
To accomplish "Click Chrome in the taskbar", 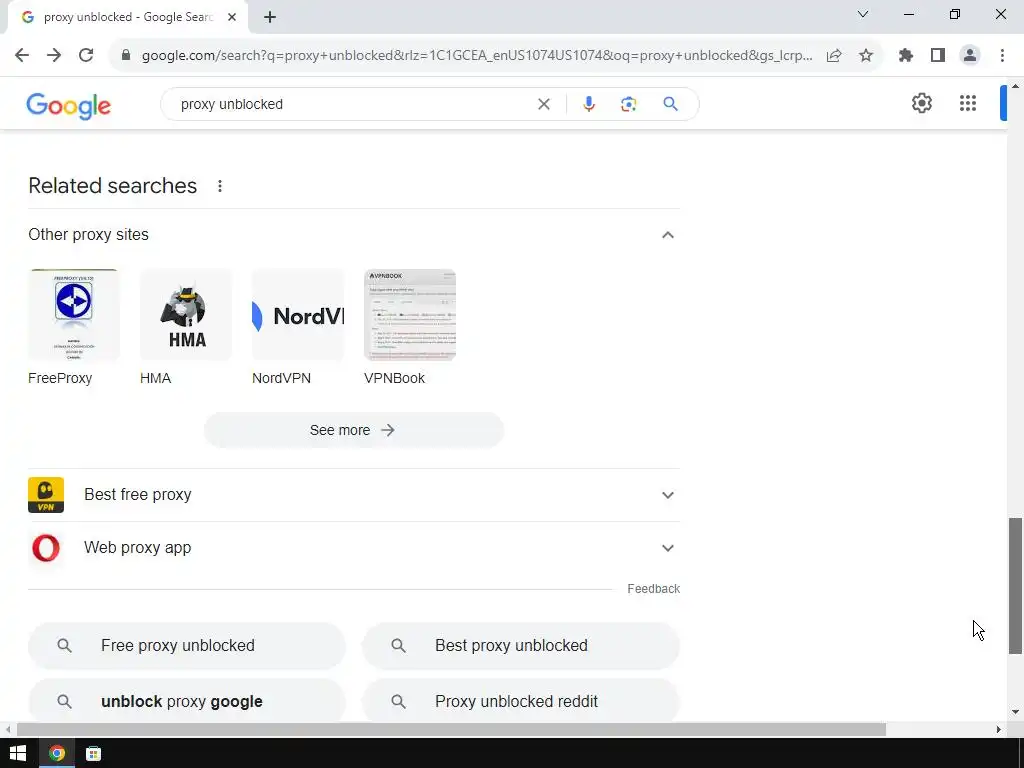I will coord(57,753).
